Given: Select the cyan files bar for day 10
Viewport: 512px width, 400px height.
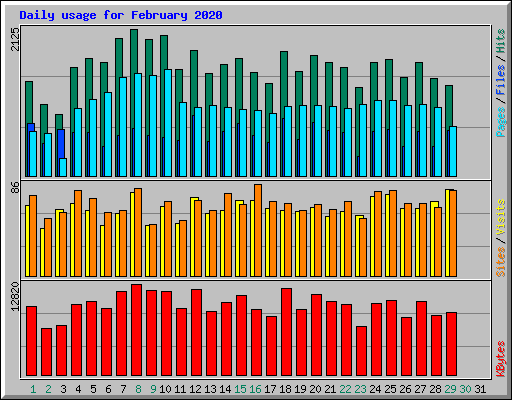Looking at the screenshot, I should point(168,123).
